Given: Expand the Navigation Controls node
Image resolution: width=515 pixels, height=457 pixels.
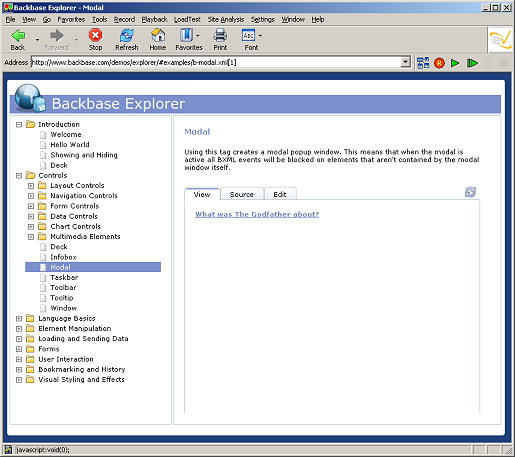Looking at the screenshot, I should point(31,196).
